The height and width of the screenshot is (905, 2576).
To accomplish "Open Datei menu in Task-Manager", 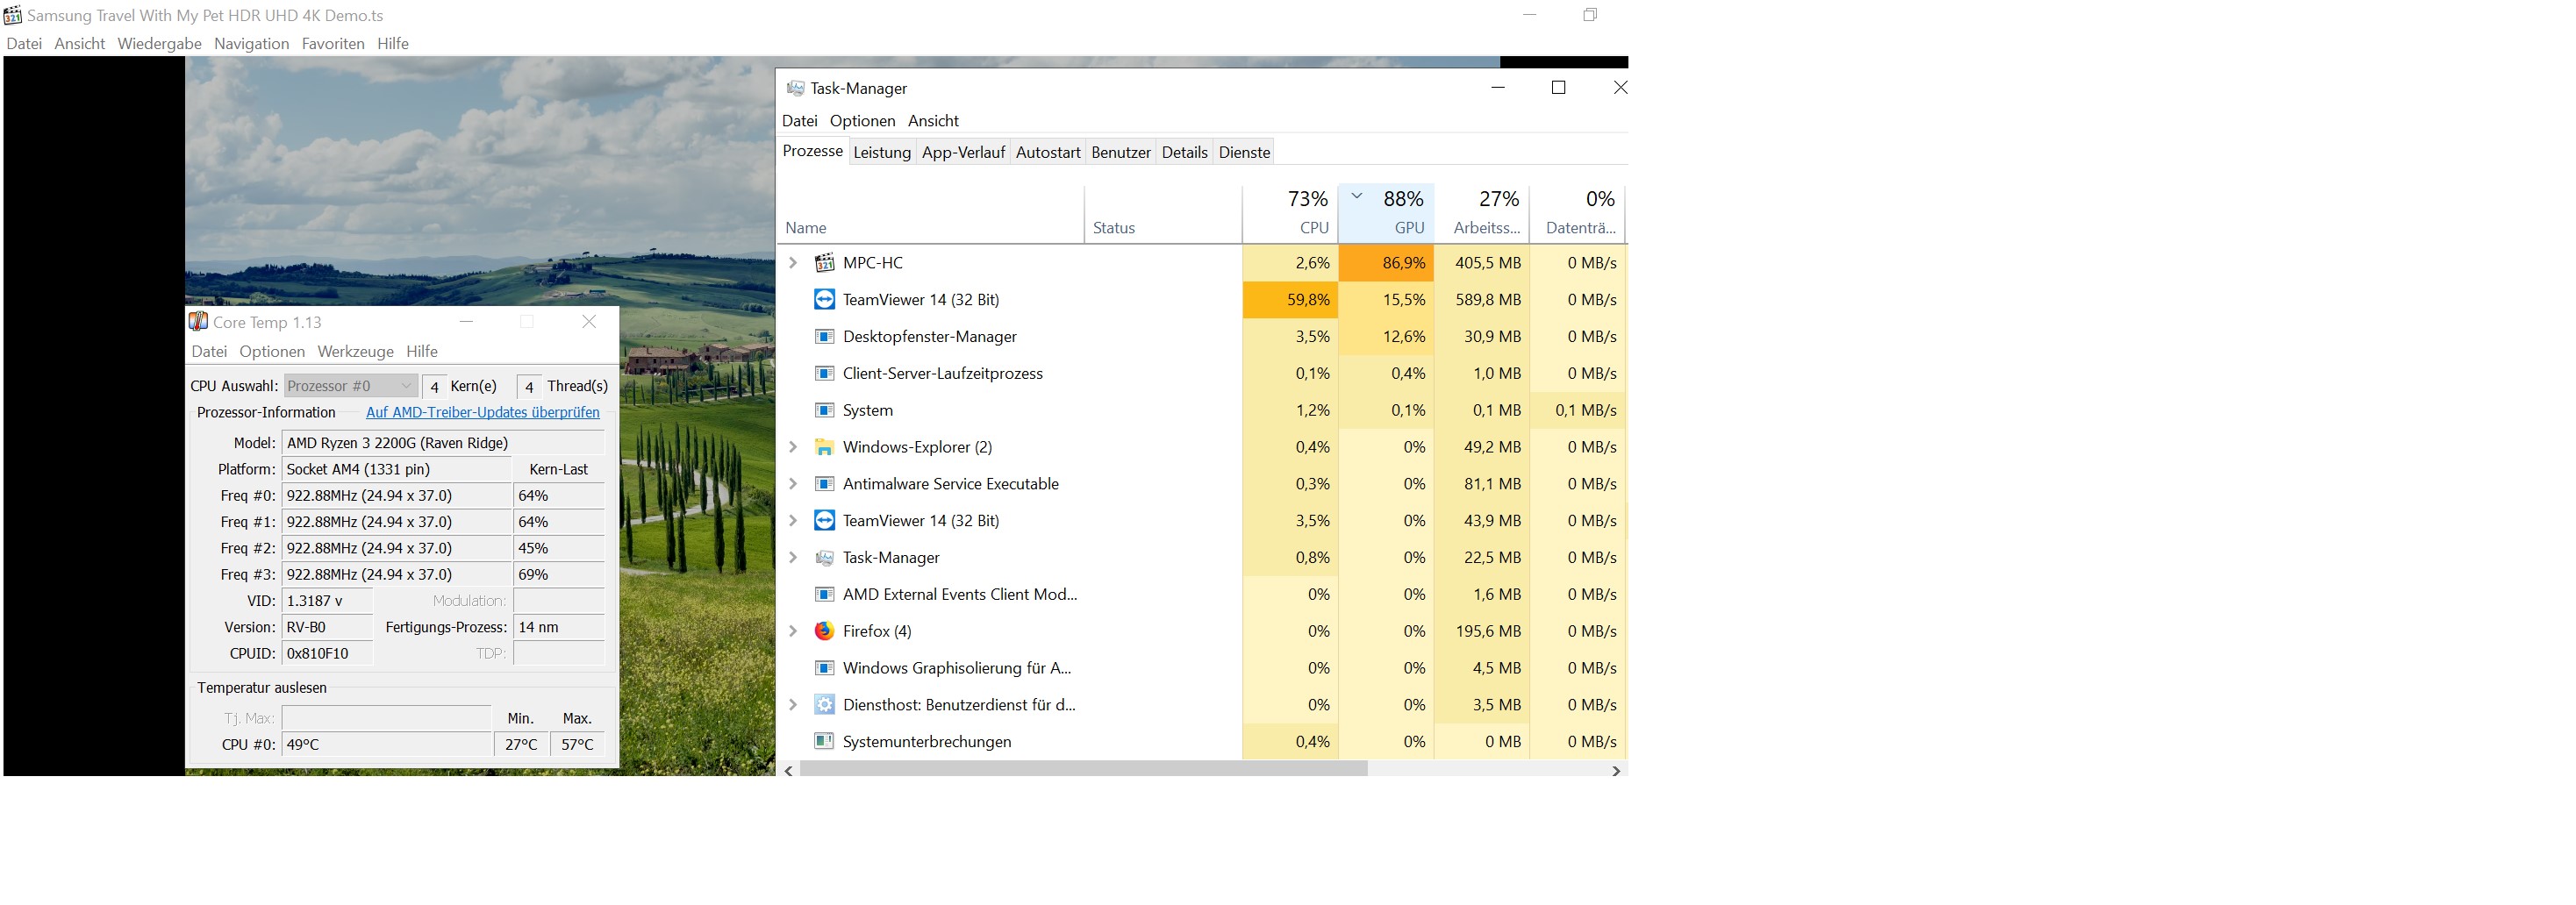I will (x=799, y=121).
